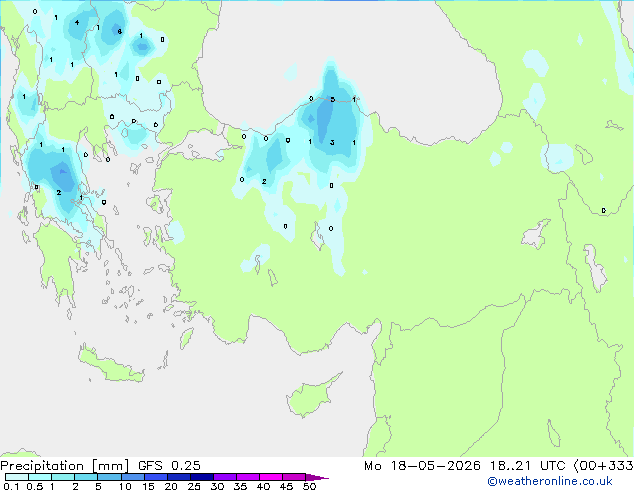
Task: Click the legend label '0.1'
Action: tap(11, 486)
